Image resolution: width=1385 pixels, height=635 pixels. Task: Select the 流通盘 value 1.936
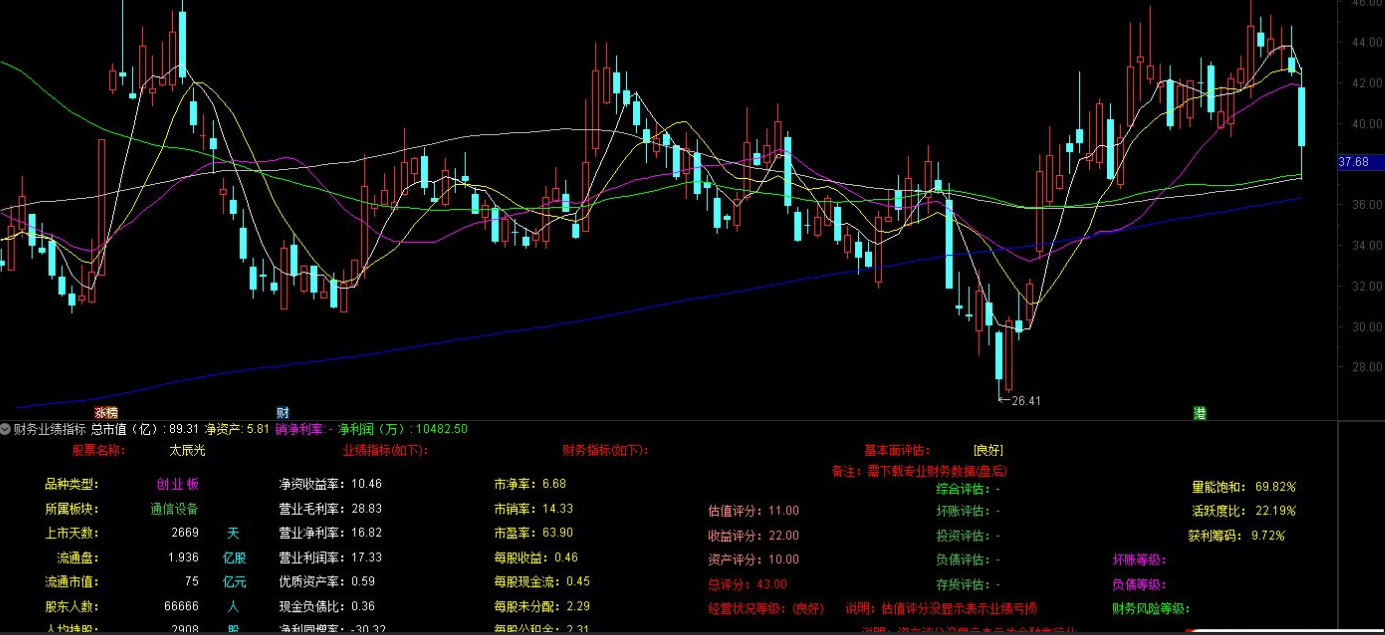[184, 558]
